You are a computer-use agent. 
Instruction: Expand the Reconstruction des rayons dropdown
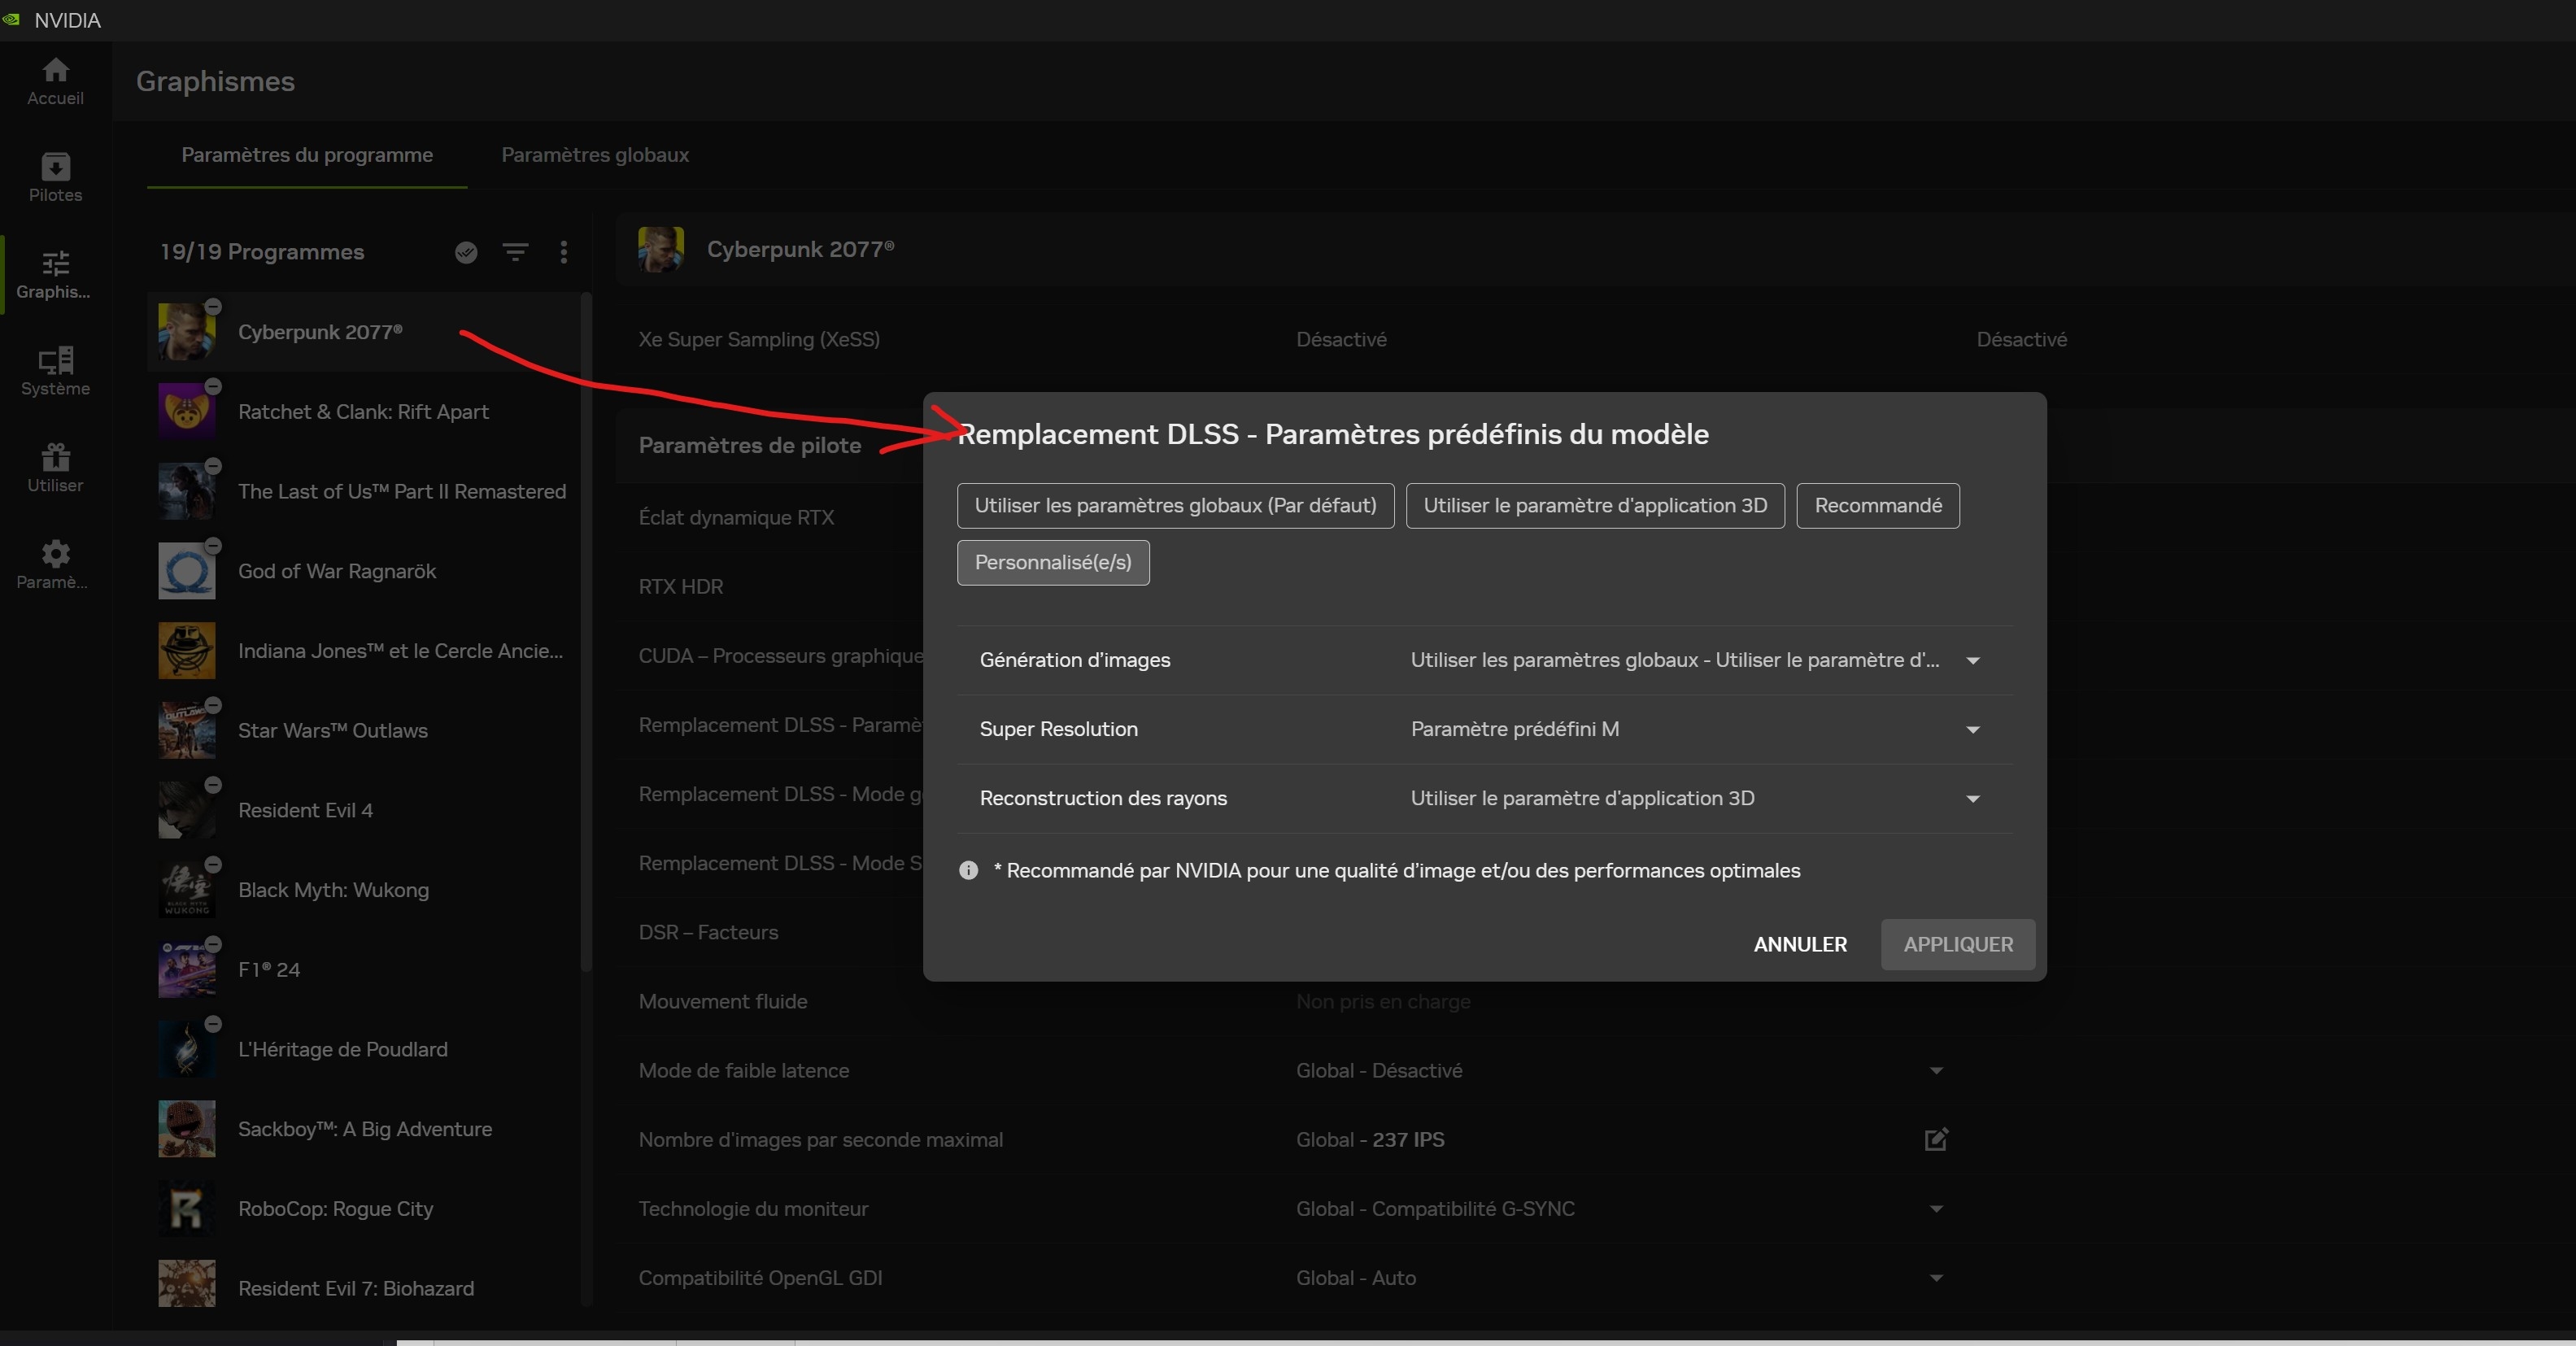1972,798
